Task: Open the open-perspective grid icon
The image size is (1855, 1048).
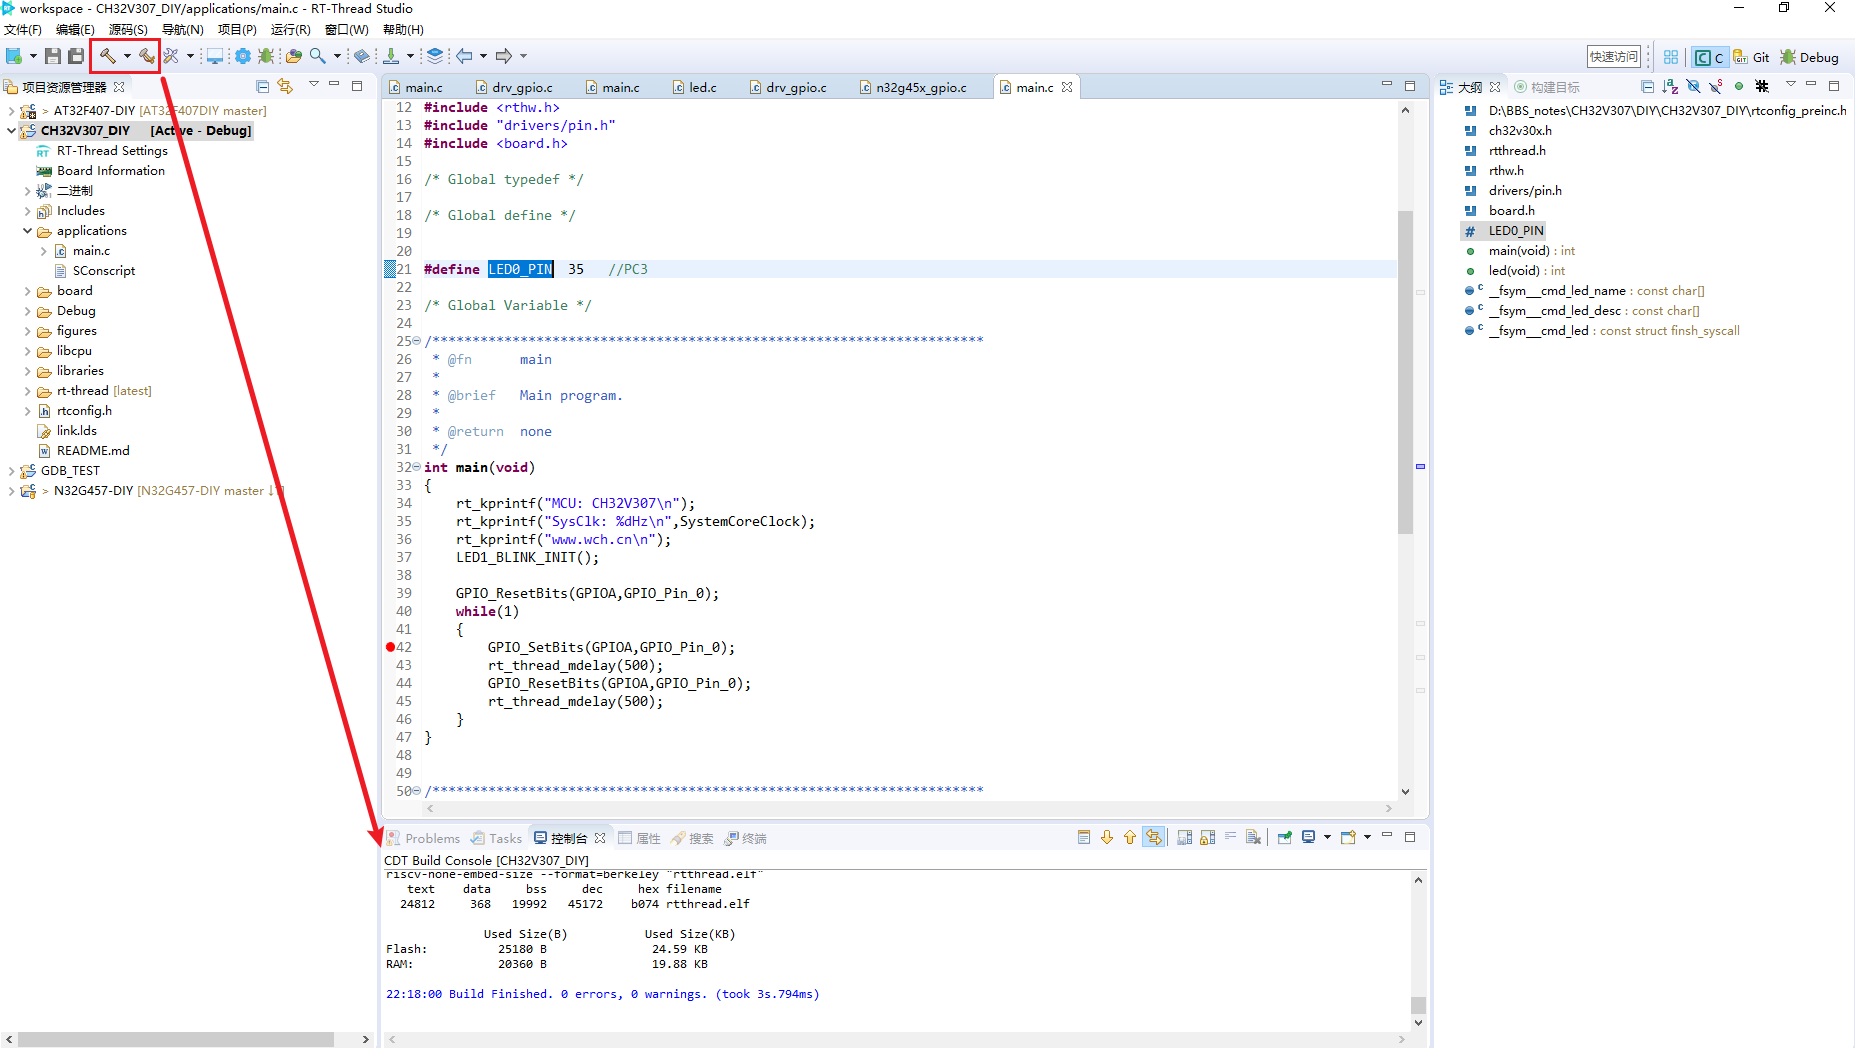Action: point(1670,57)
